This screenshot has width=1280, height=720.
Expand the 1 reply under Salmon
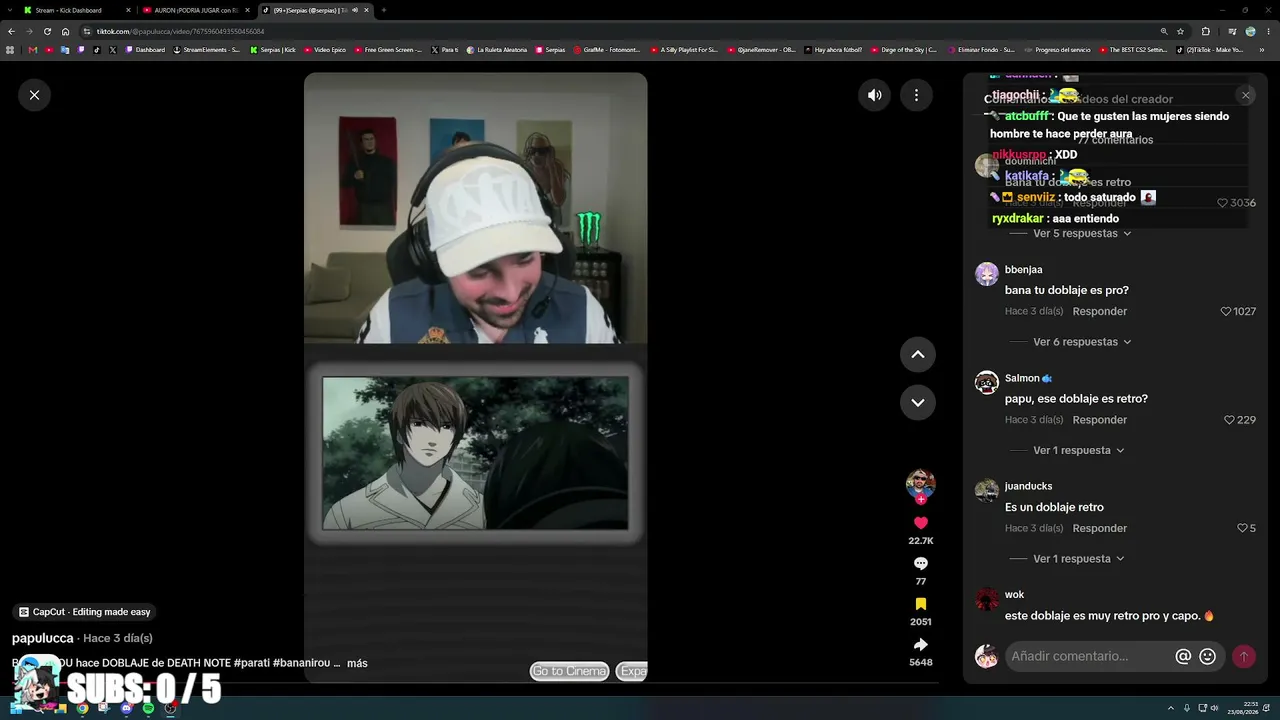tap(1079, 450)
